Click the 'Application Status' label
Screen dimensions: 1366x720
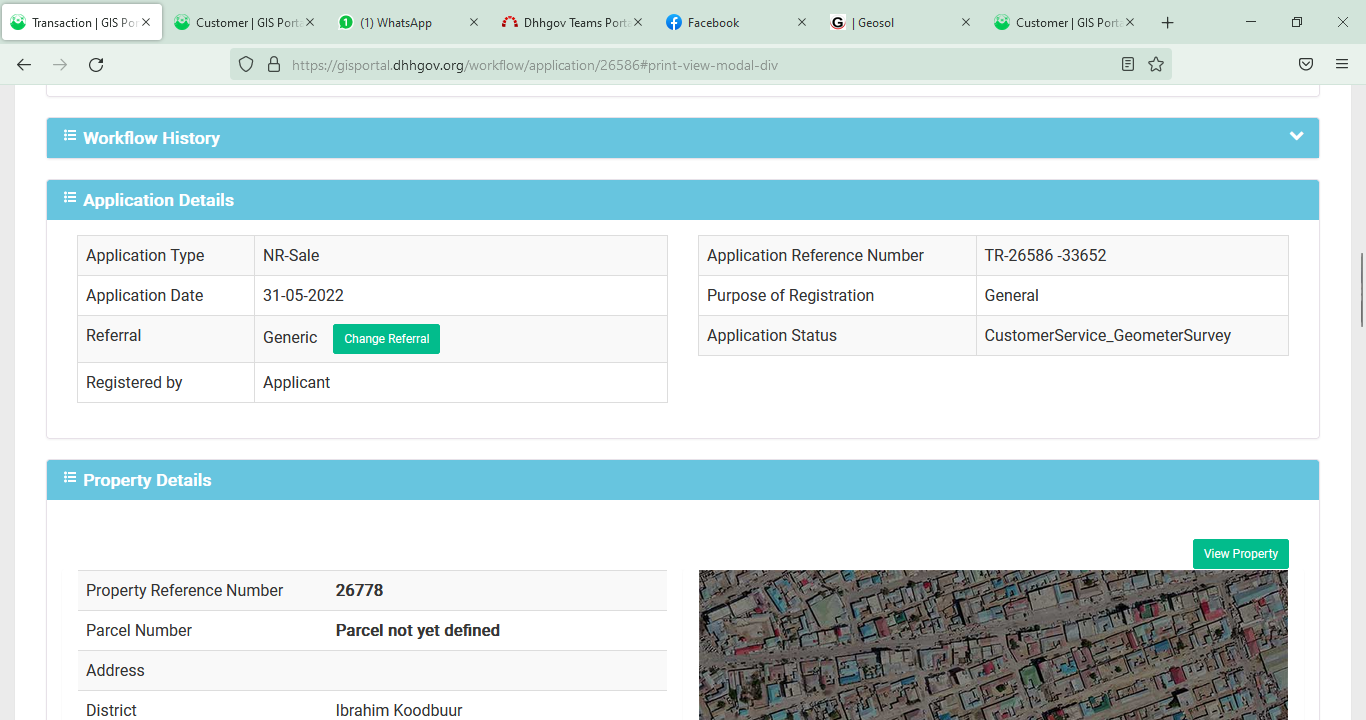point(771,335)
